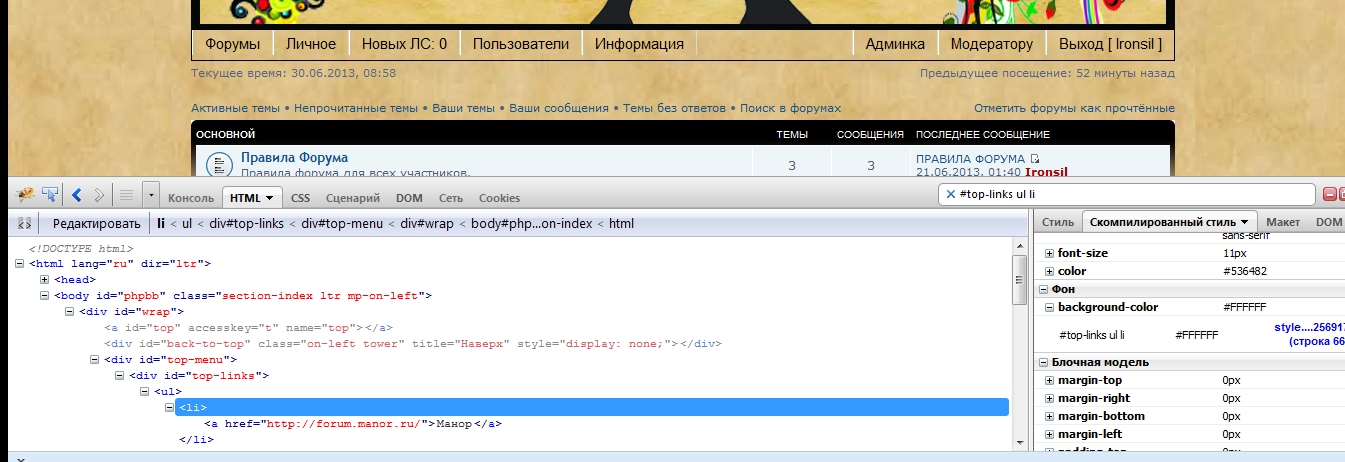The width and height of the screenshot is (1345, 462).
Task: Click the blue back arrow in Firebug
Action: tap(77, 194)
